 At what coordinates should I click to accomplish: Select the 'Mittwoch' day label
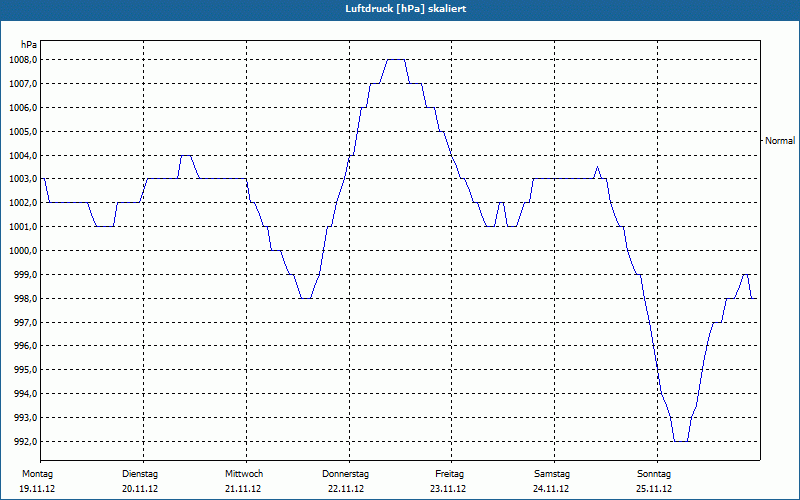244,474
